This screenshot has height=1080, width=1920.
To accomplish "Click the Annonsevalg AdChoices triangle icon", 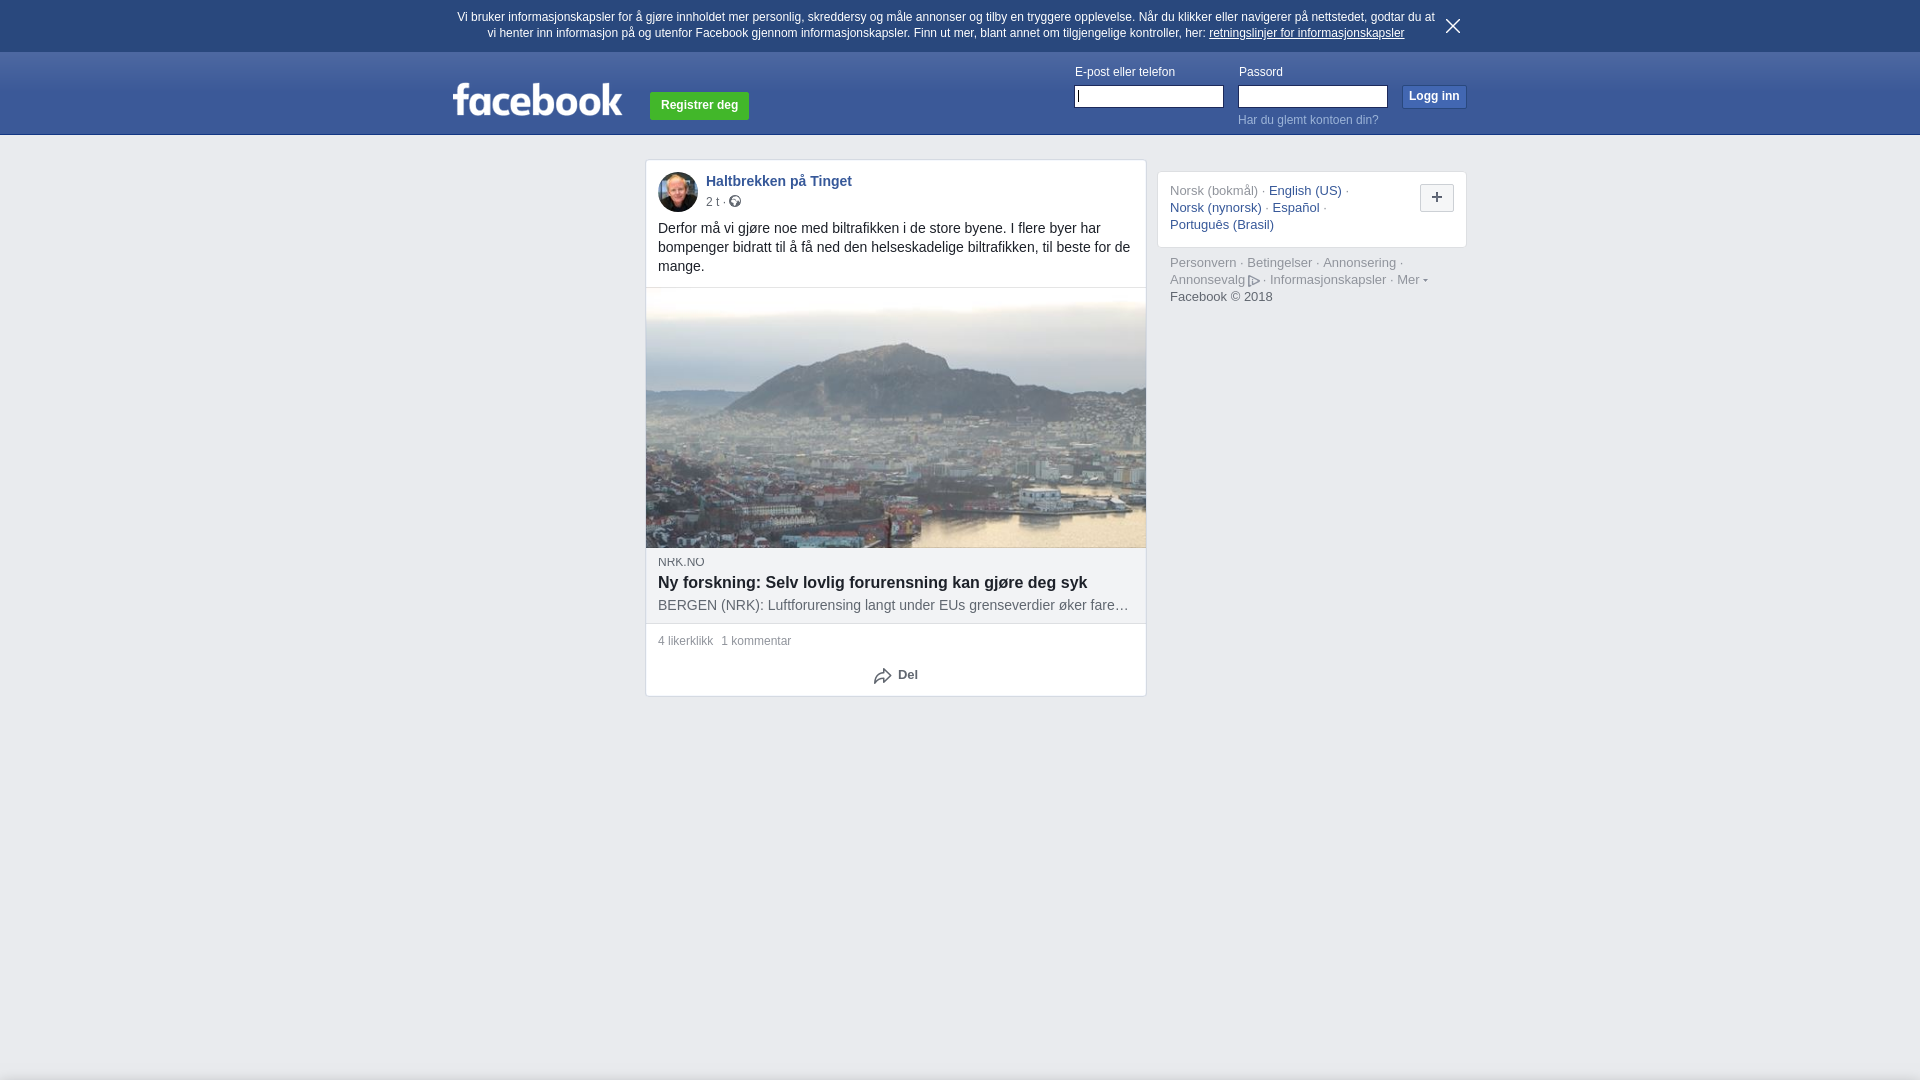I will pyautogui.click(x=1254, y=281).
